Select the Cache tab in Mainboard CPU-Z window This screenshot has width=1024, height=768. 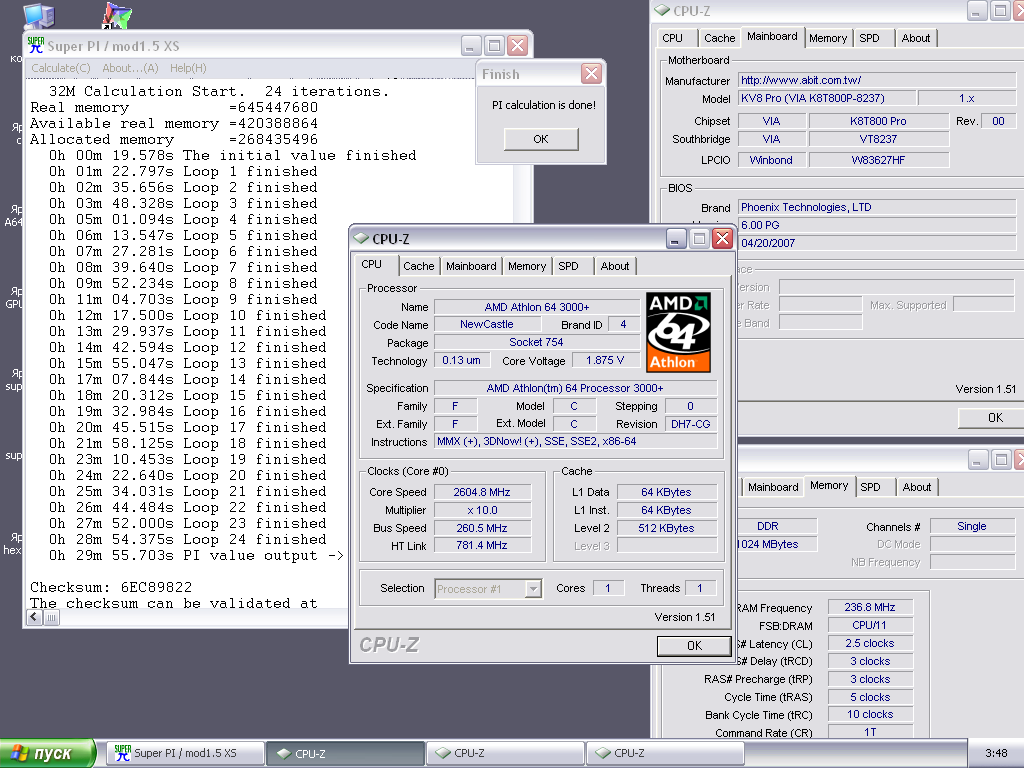[x=720, y=39]
